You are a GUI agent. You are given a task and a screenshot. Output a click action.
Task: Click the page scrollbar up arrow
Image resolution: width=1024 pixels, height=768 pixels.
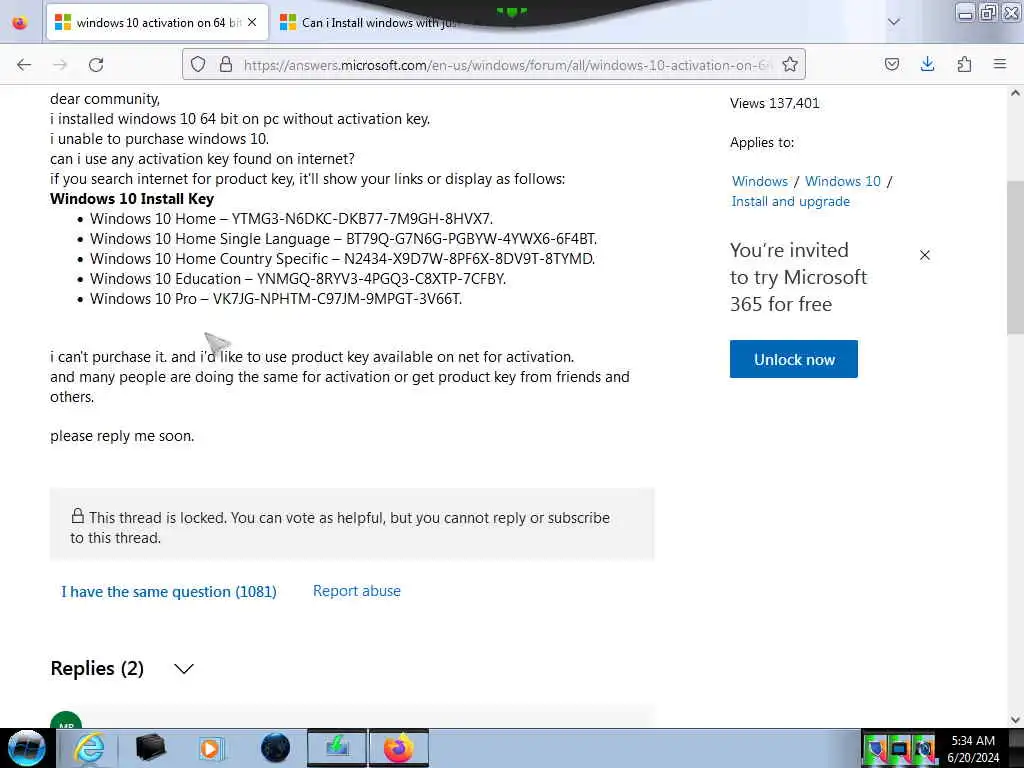click(x=1015, y=93)
